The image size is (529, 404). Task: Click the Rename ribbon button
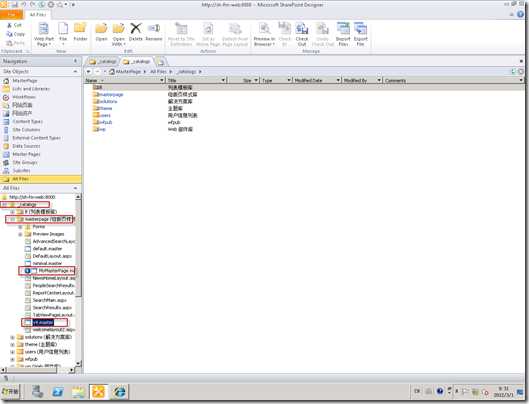tap(154, 32)
